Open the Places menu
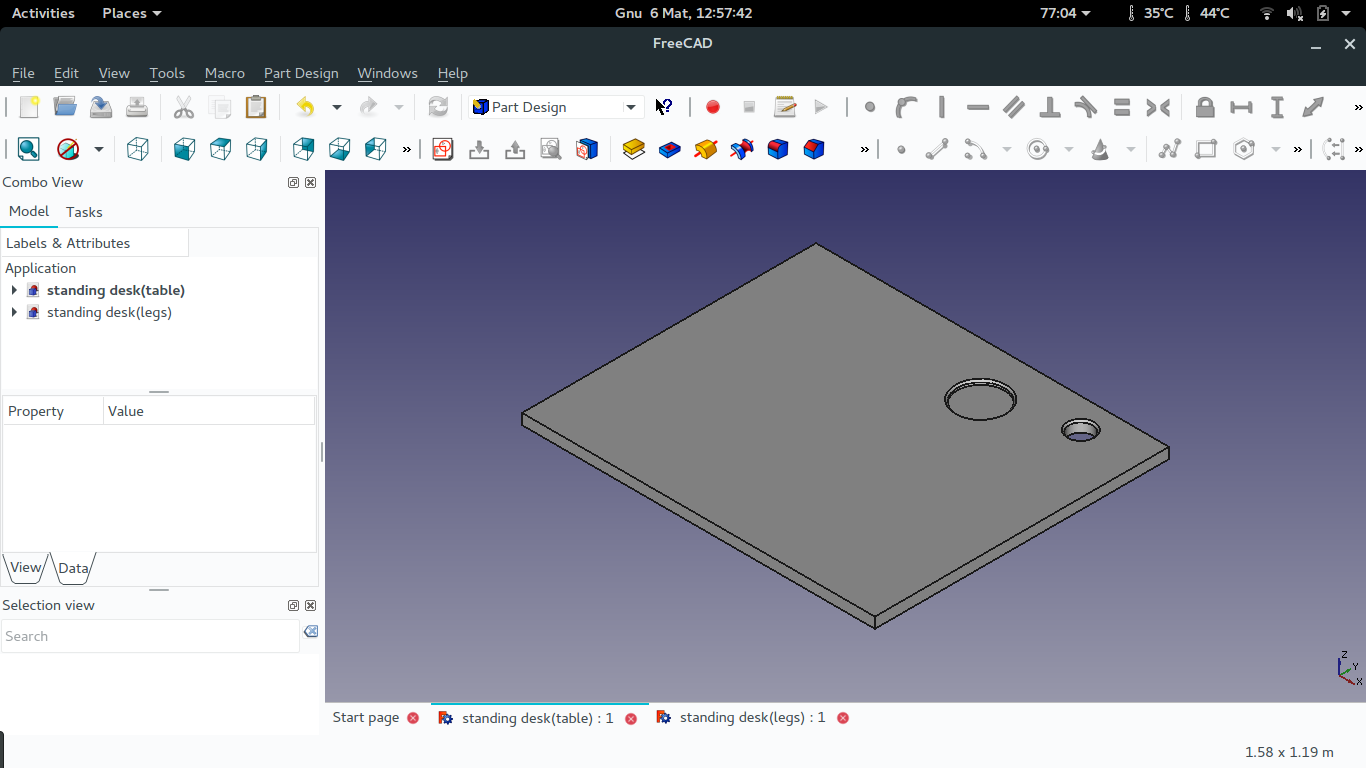Screen dimensions: 1366x768 (x=124, y=13)
